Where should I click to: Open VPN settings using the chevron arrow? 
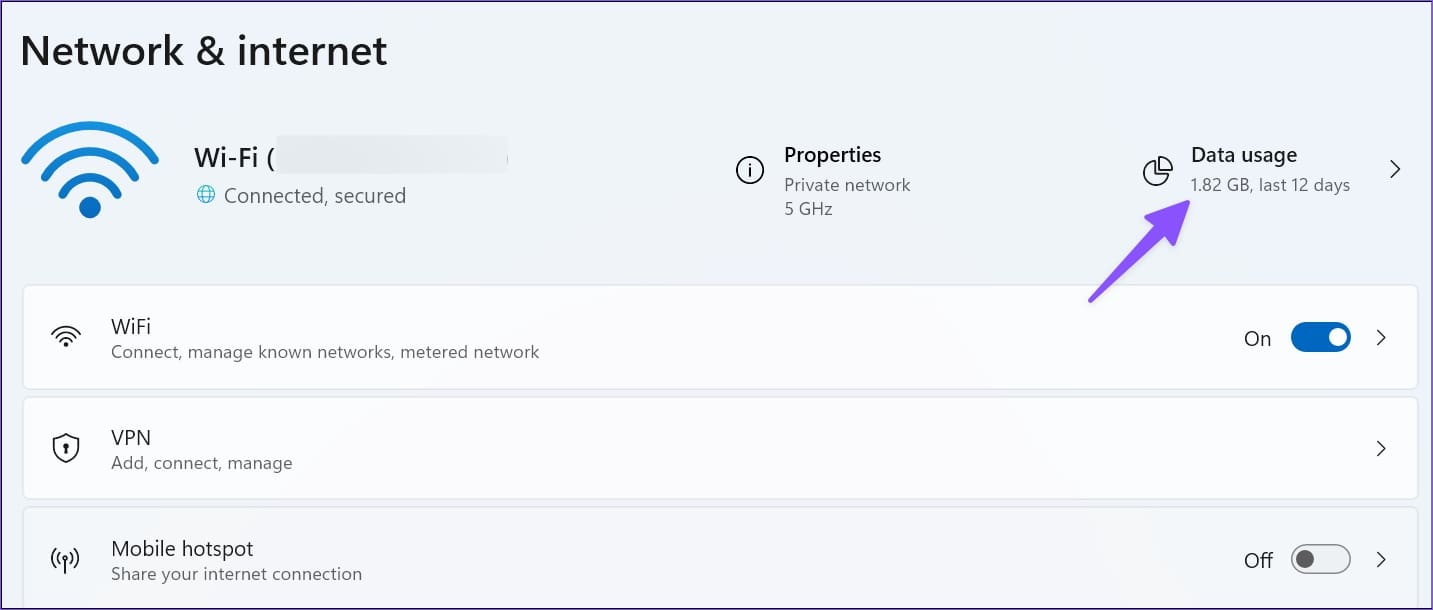tap(1381, 448)
